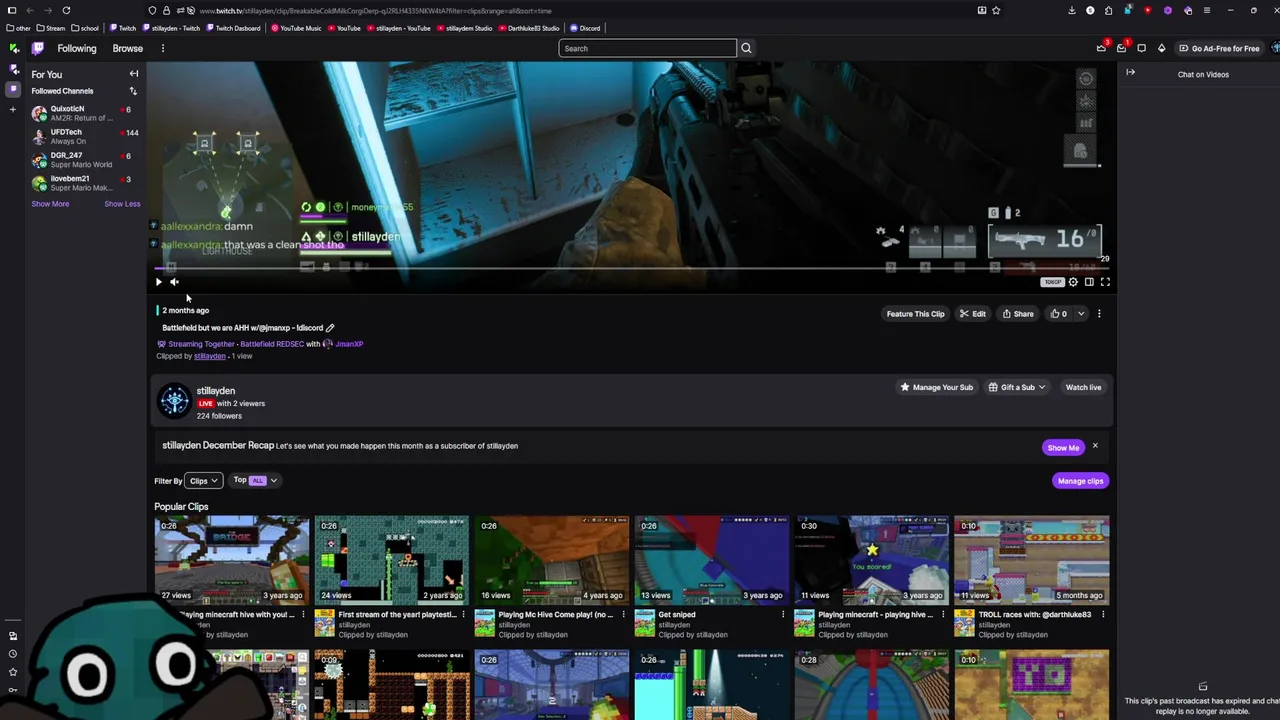The image size is (1280, 720).
Task: Open the Twitch Dasboard bookmark
Action: [x=234, y=28]
